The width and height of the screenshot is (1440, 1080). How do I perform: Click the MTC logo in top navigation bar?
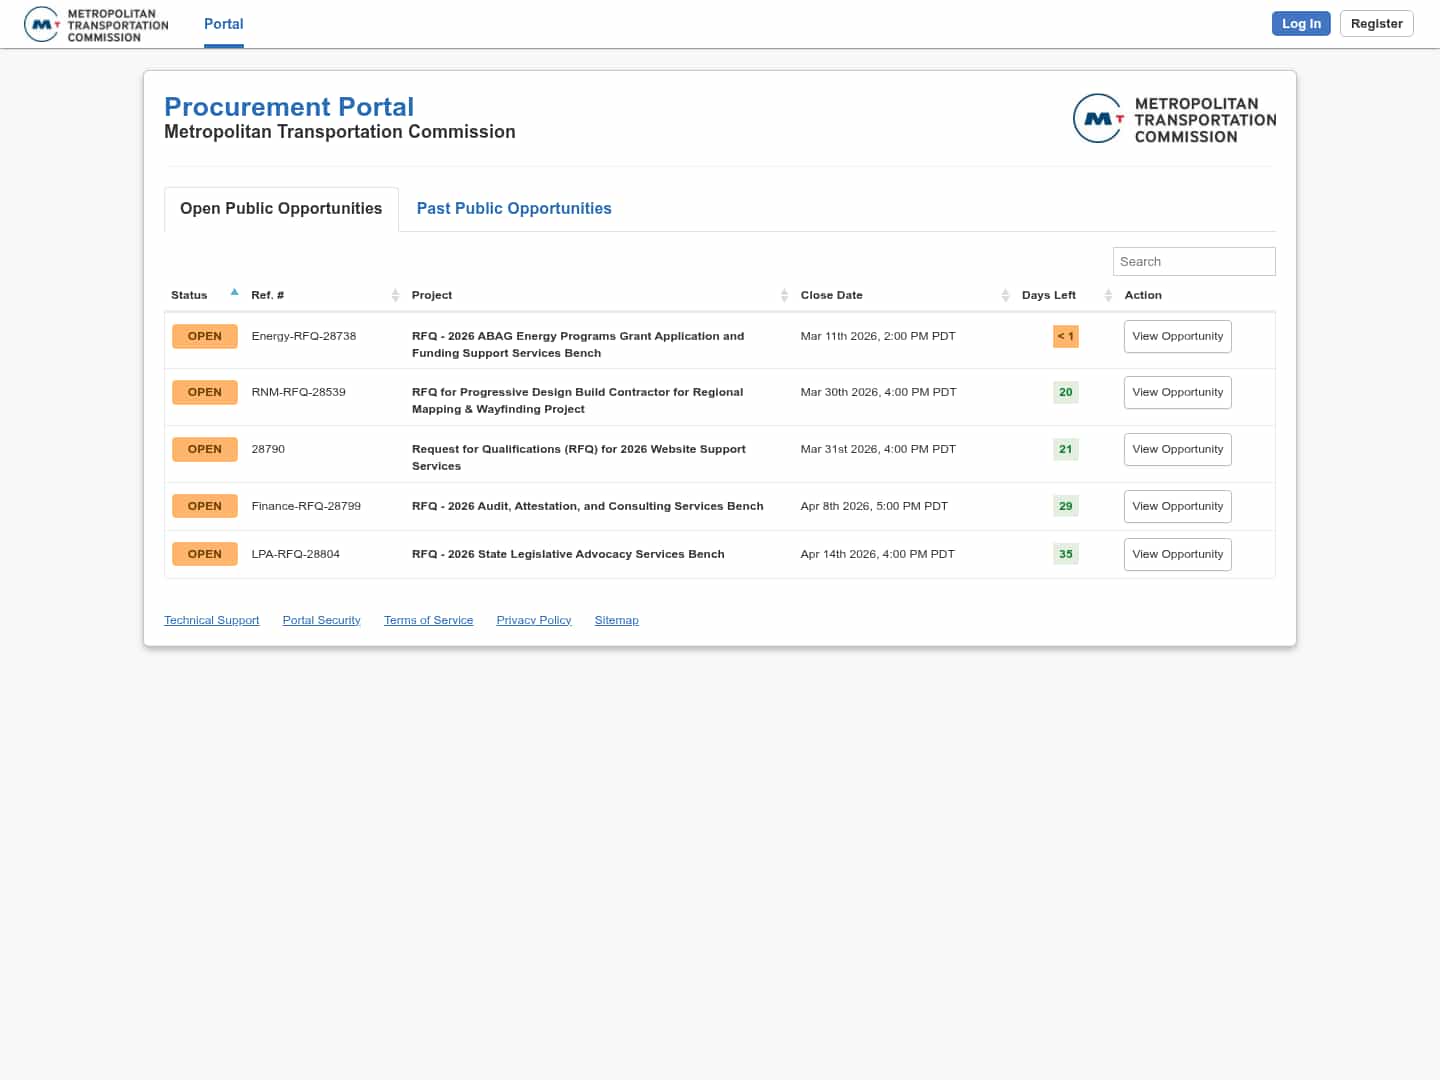click(x=96, y=24)
